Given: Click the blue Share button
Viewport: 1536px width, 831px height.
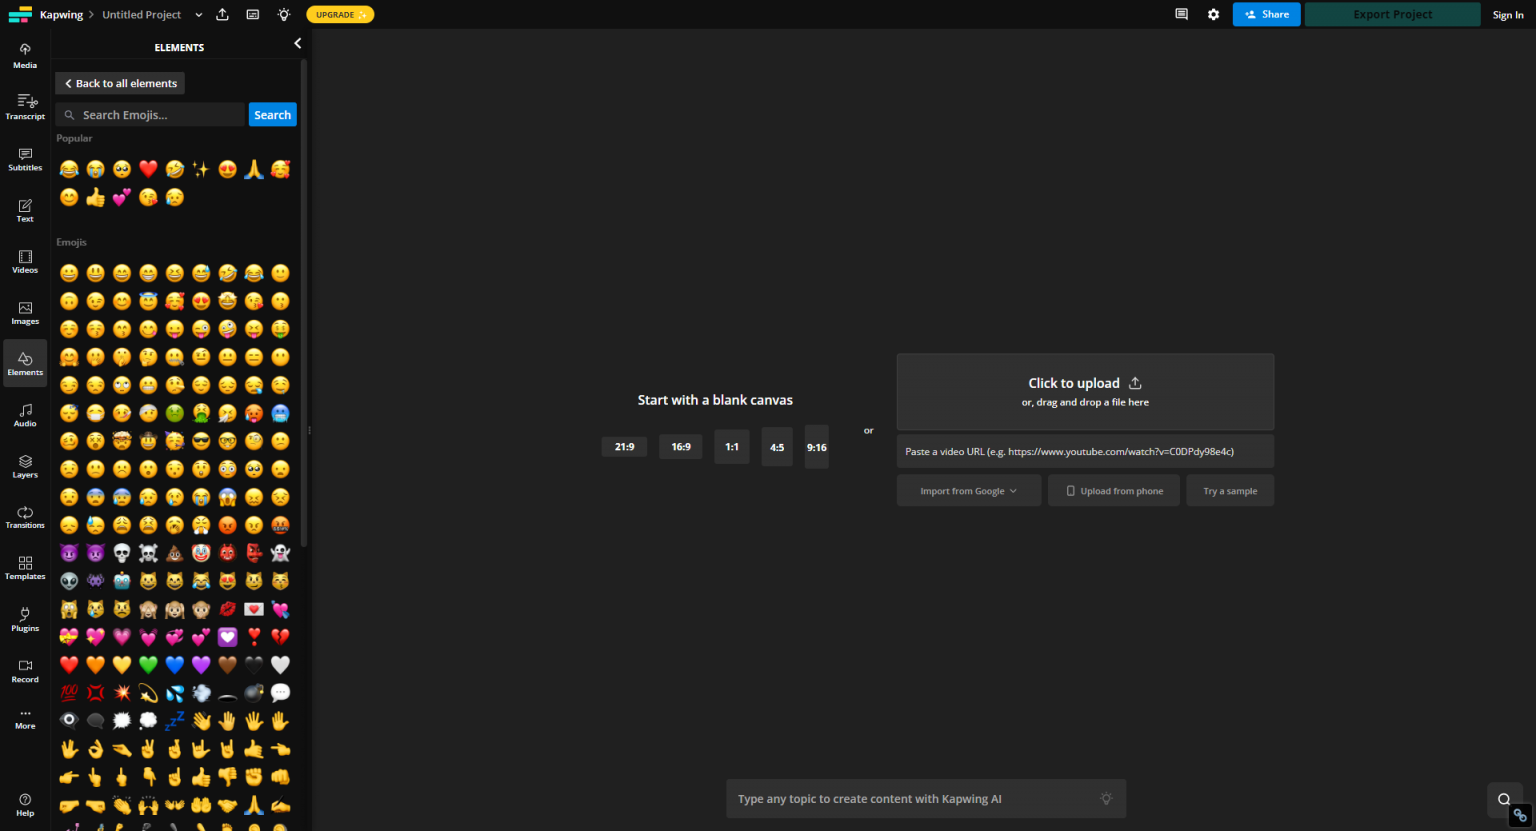Looking at the screenshot, I should tap(1266, 15).
